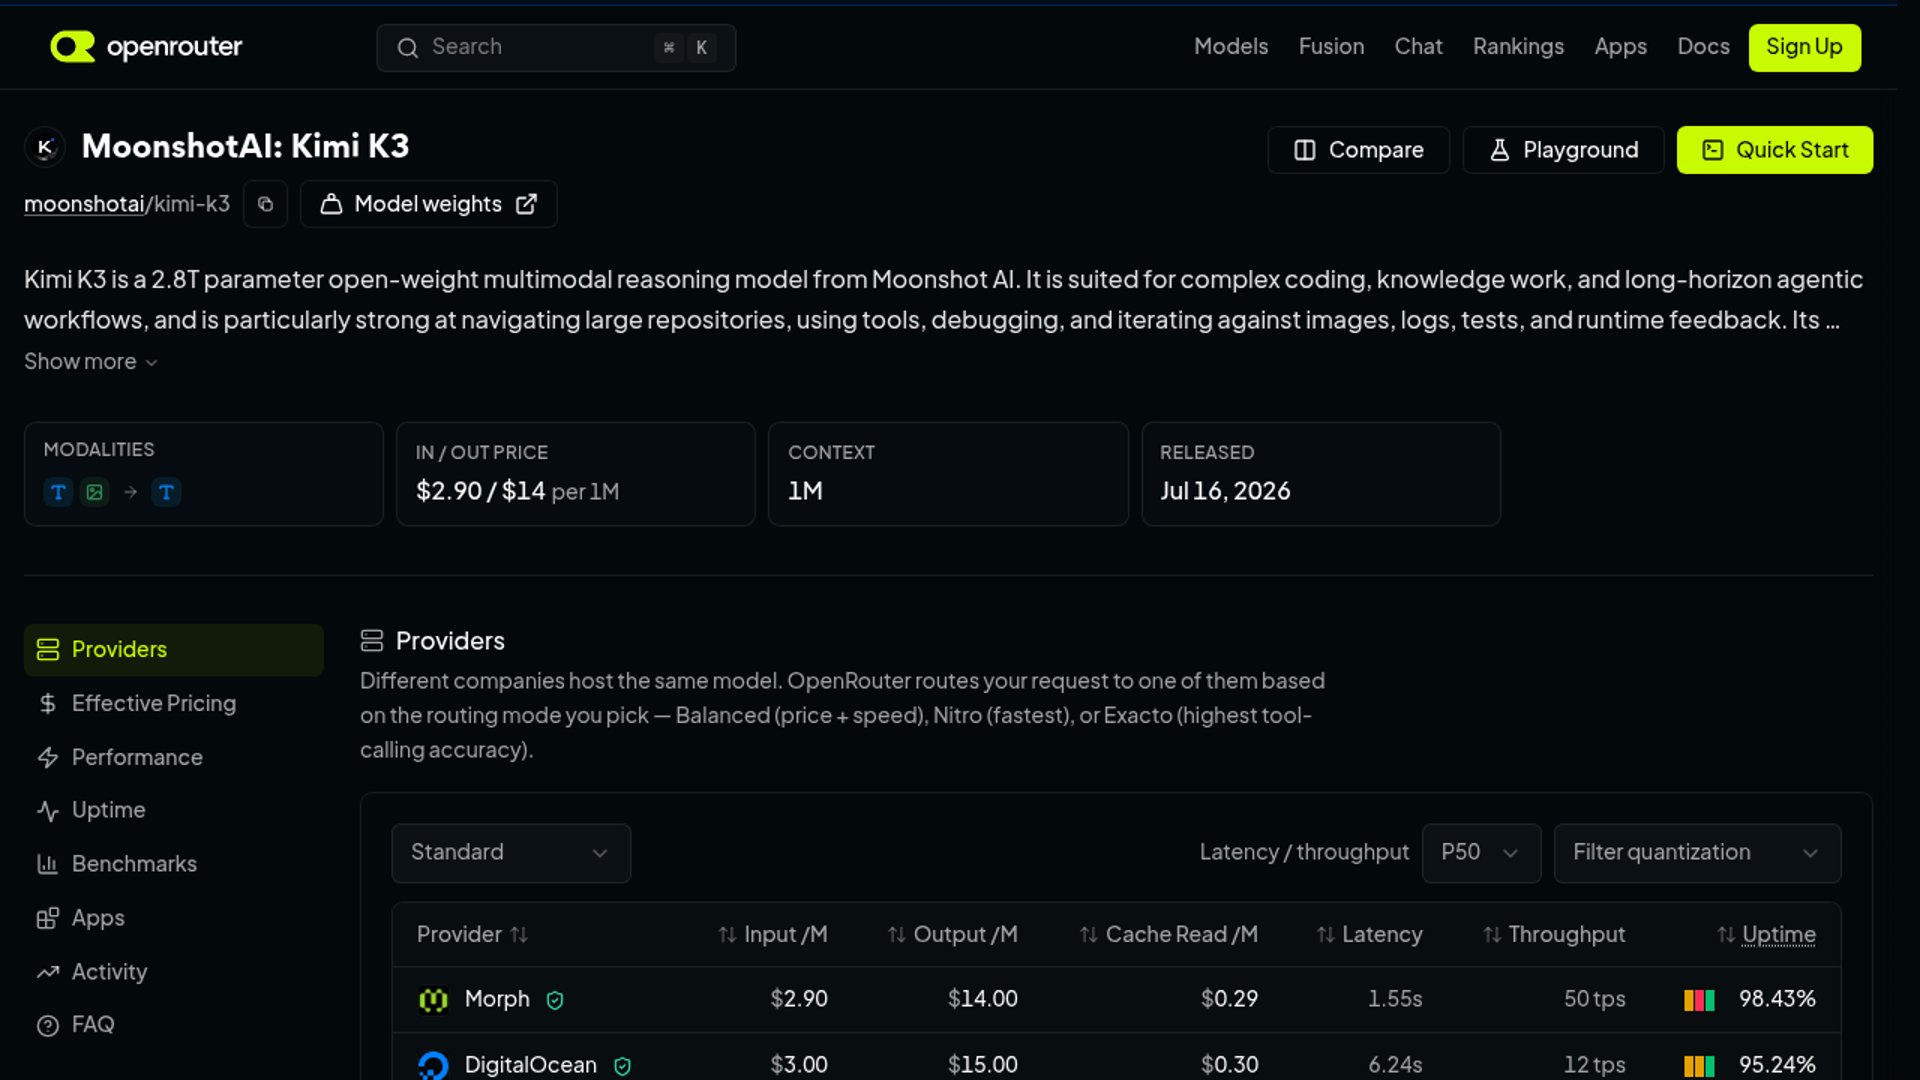Go to Apps section in sidebar
The width and height of the screenshot is (1920, 1080).
(174, 918)
